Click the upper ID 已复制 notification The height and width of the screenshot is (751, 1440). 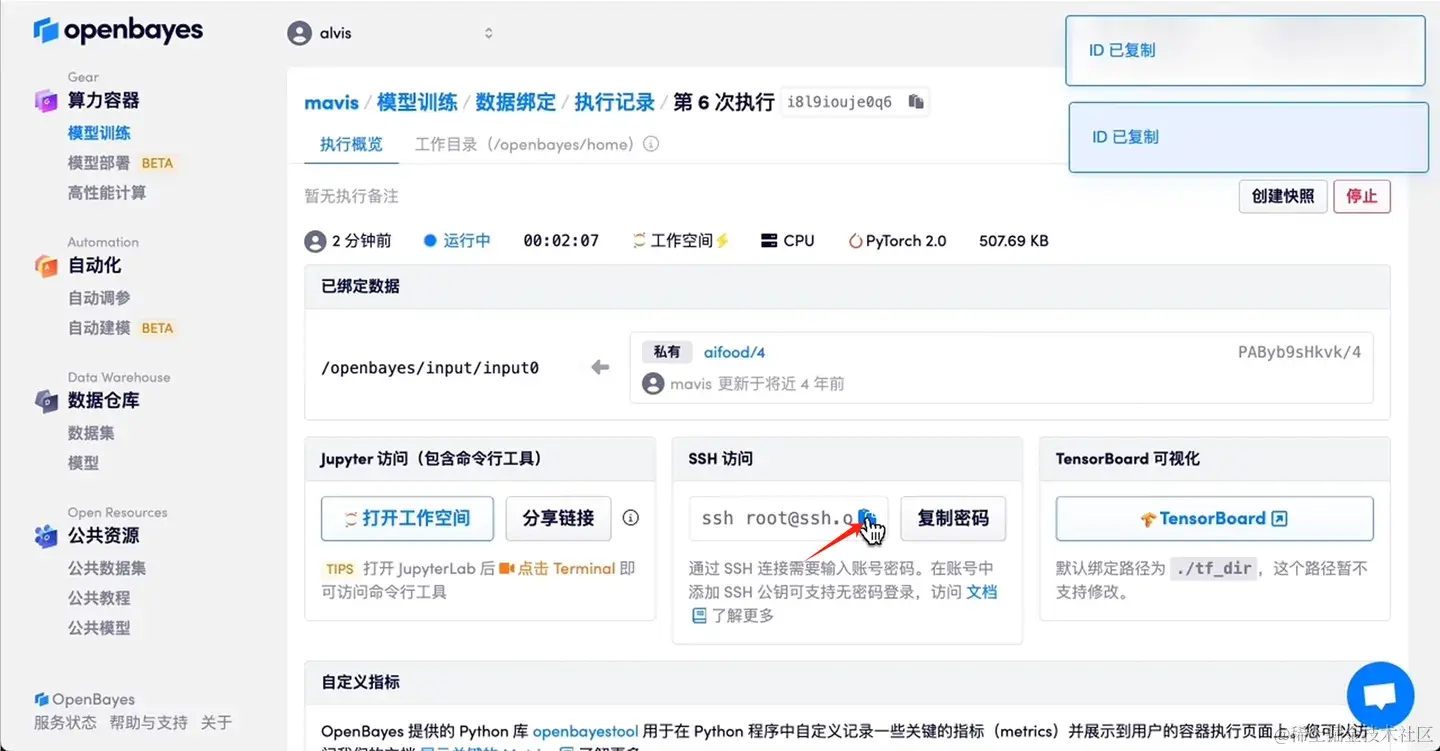tap(1245, 50)
